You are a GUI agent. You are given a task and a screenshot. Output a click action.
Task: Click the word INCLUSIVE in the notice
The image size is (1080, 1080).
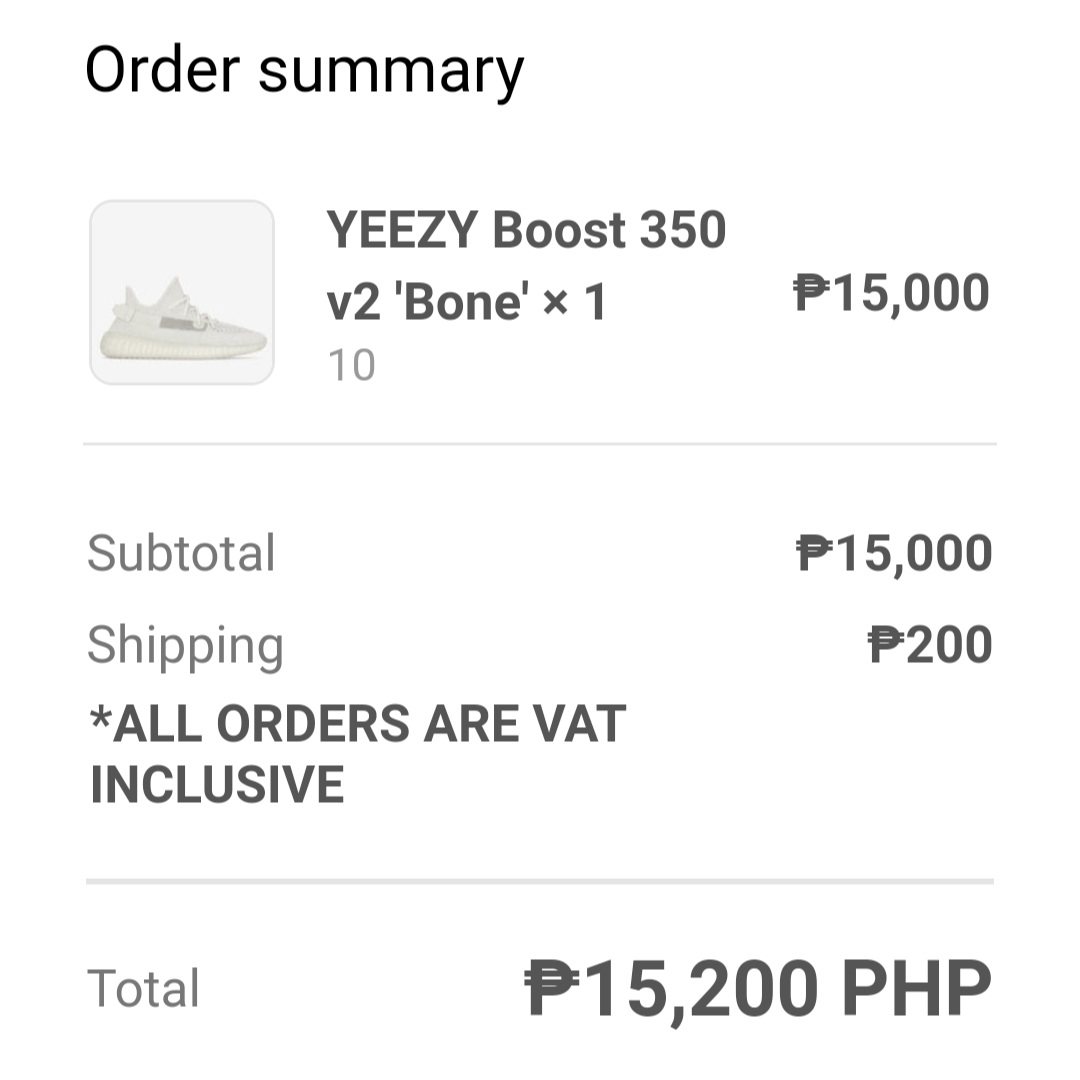coord(217,784)
